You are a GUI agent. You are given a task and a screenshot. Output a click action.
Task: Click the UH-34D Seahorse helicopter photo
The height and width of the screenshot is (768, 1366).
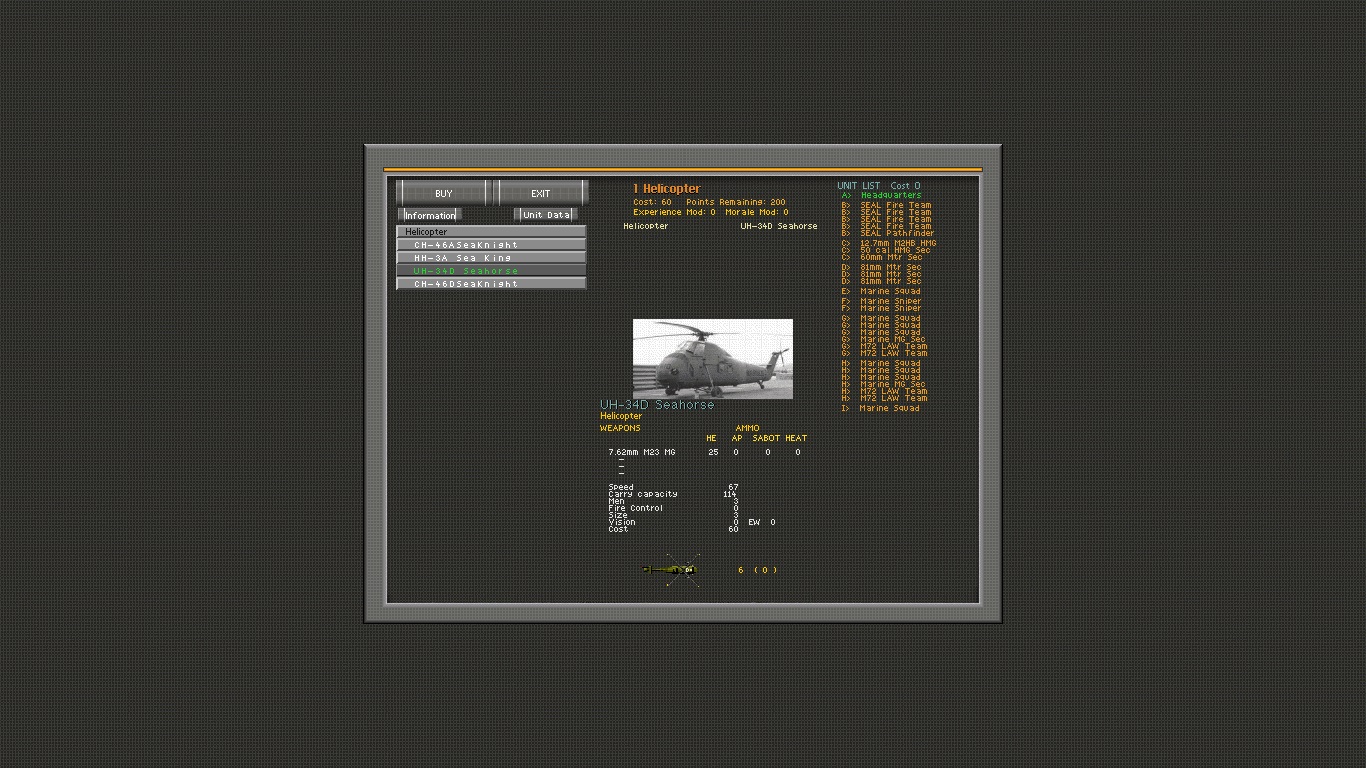tap(713, 359)
